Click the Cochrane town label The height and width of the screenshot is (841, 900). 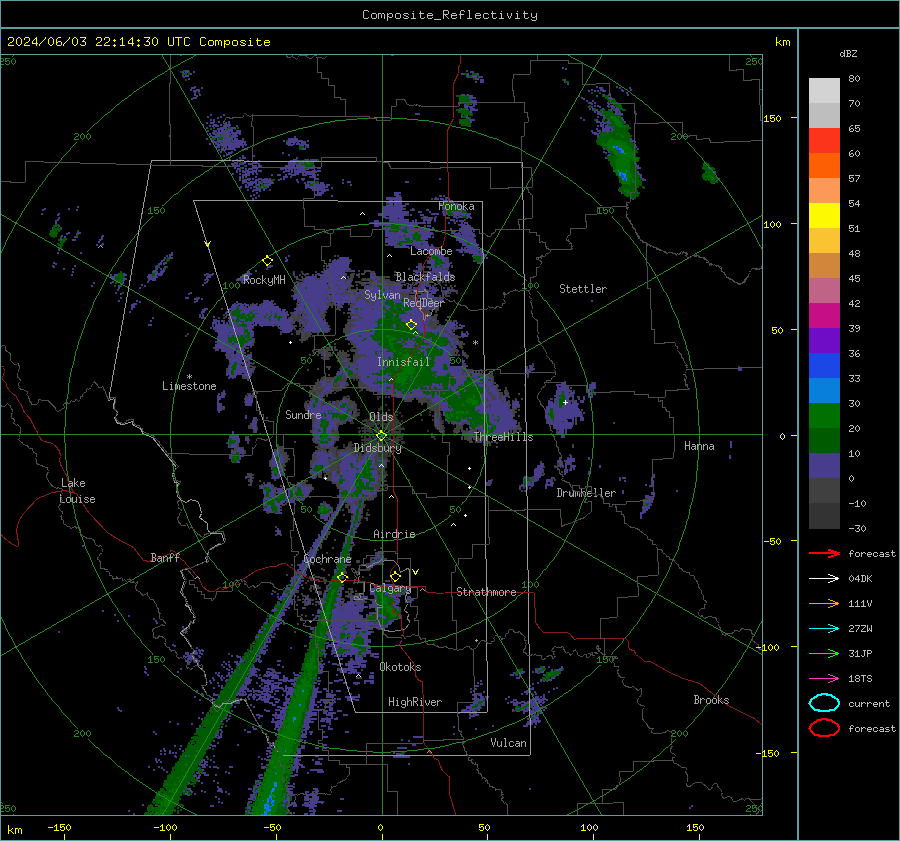click(x=327, y=559)
